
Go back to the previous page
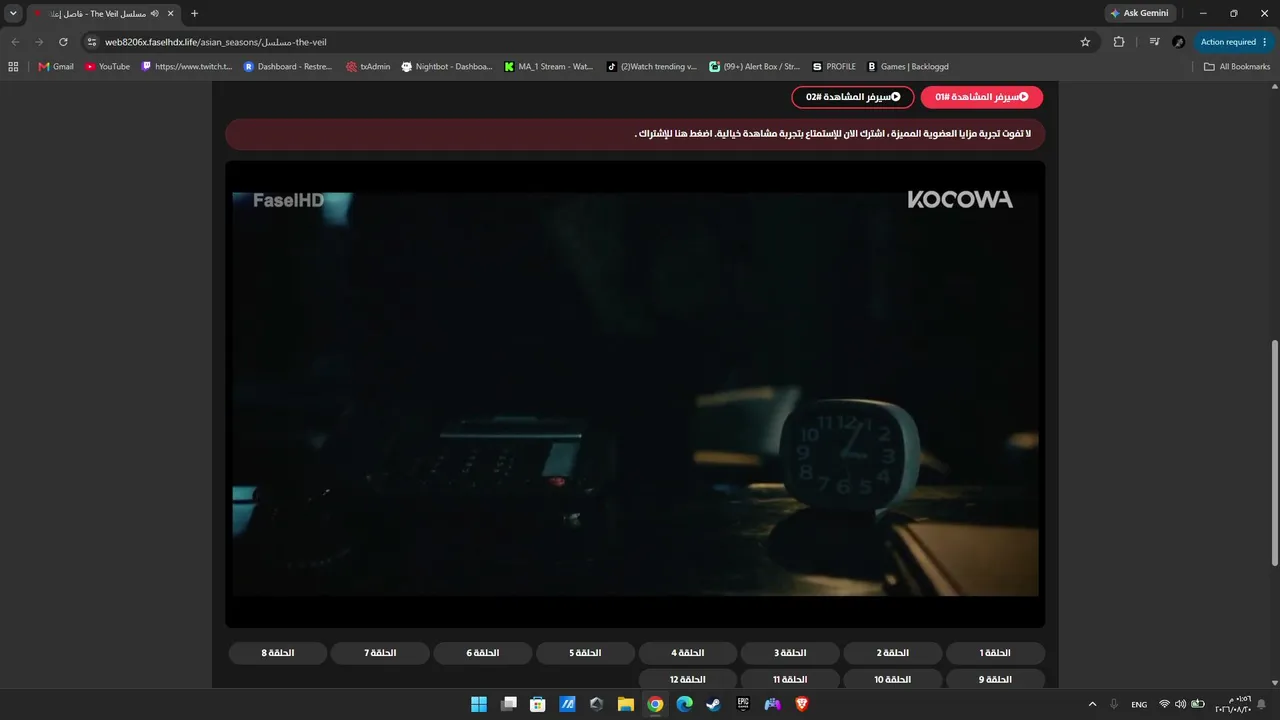tap(15, 42)
